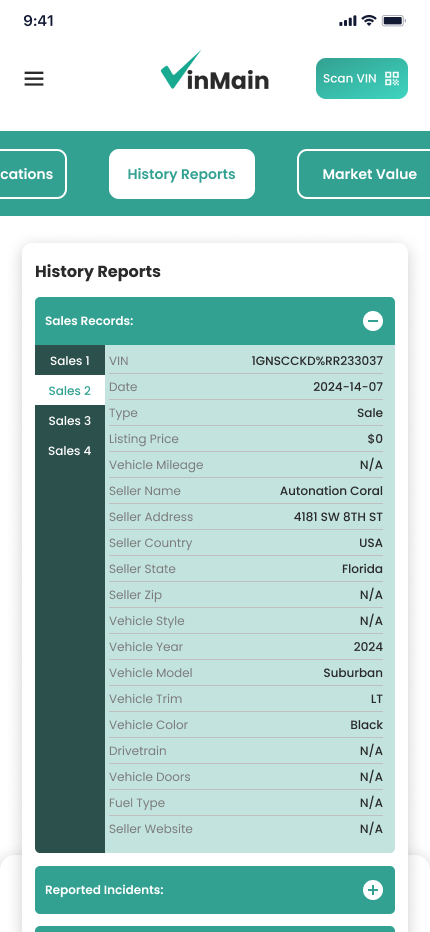430x932 pixels.
Task: Tap the 9:41 clock
Action: [x=39, y=21]
